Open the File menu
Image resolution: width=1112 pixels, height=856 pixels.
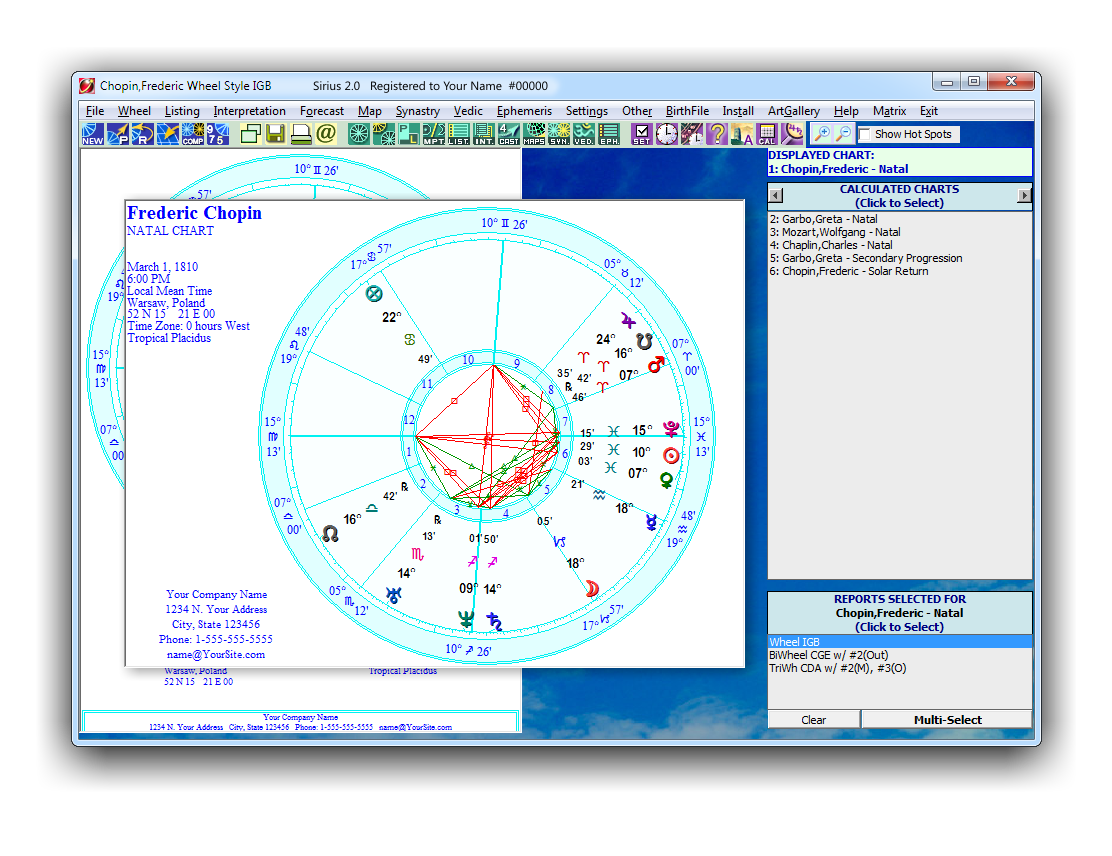click(x=95, y=111)
